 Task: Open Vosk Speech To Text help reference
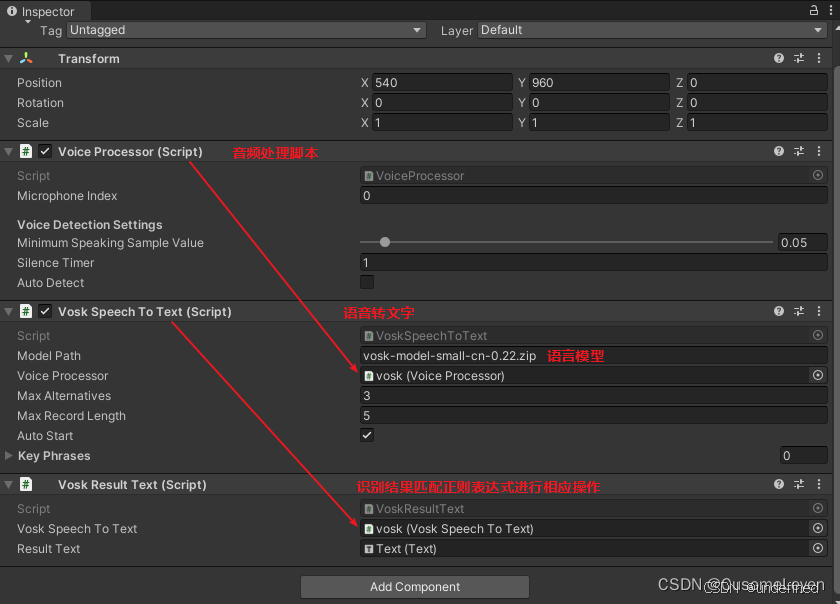point(779,311)
